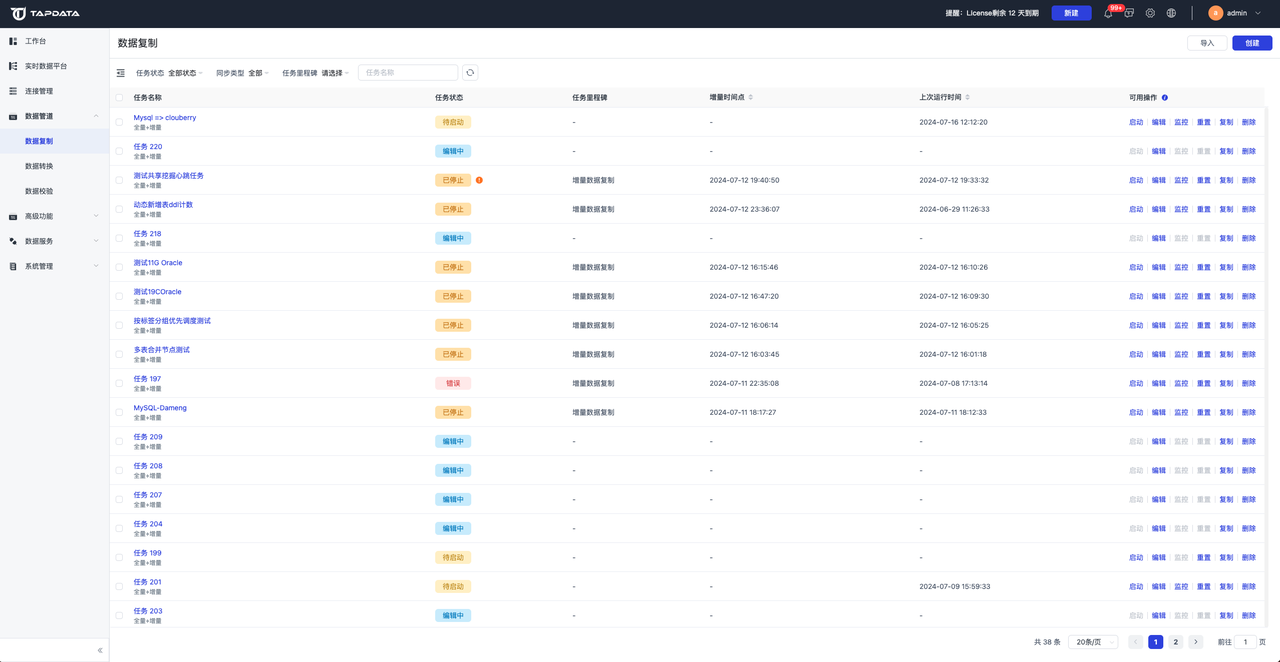Open the 测试11G Oracle task link
The image size is (1280, 662).
[x=158, y=263]
